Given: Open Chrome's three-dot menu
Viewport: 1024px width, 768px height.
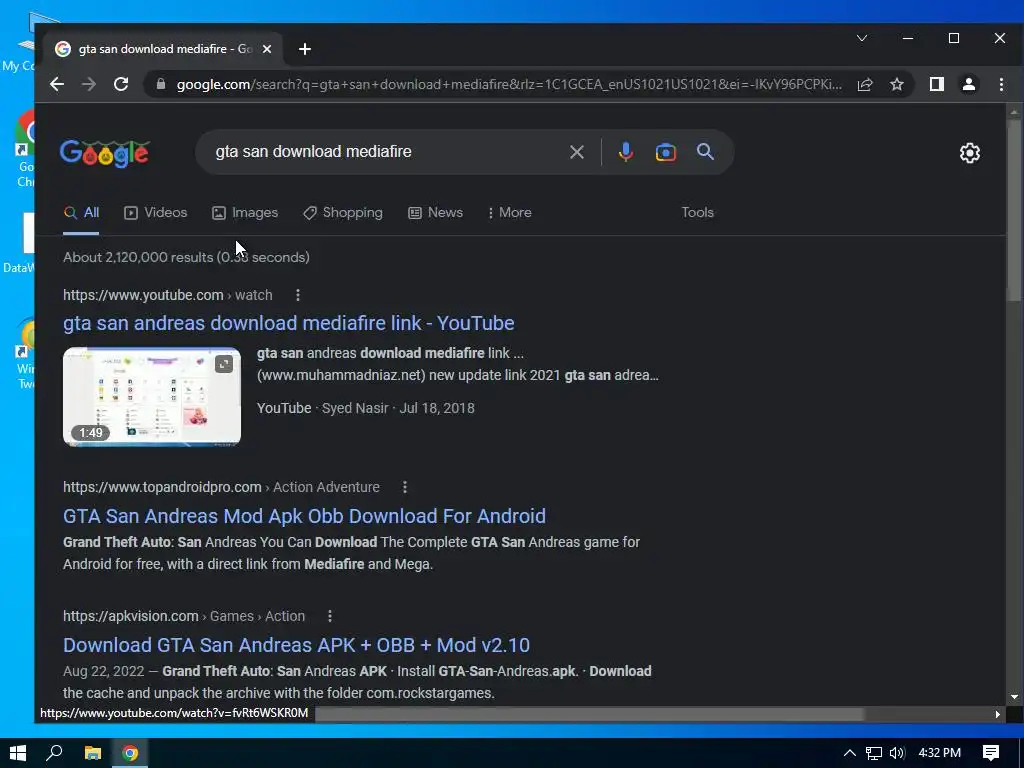Looking at the screenshot, I should [x=1001, y=84].
